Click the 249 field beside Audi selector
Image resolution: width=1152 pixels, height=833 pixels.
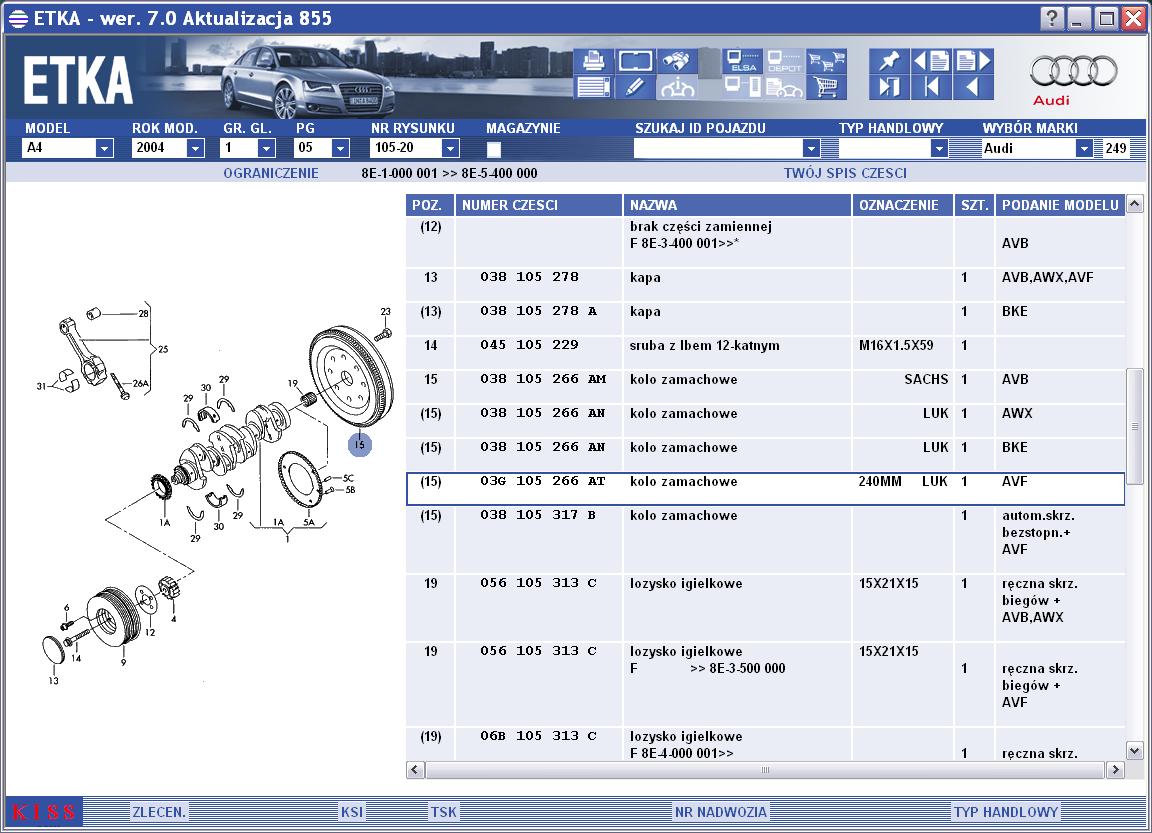[1115, 148]
